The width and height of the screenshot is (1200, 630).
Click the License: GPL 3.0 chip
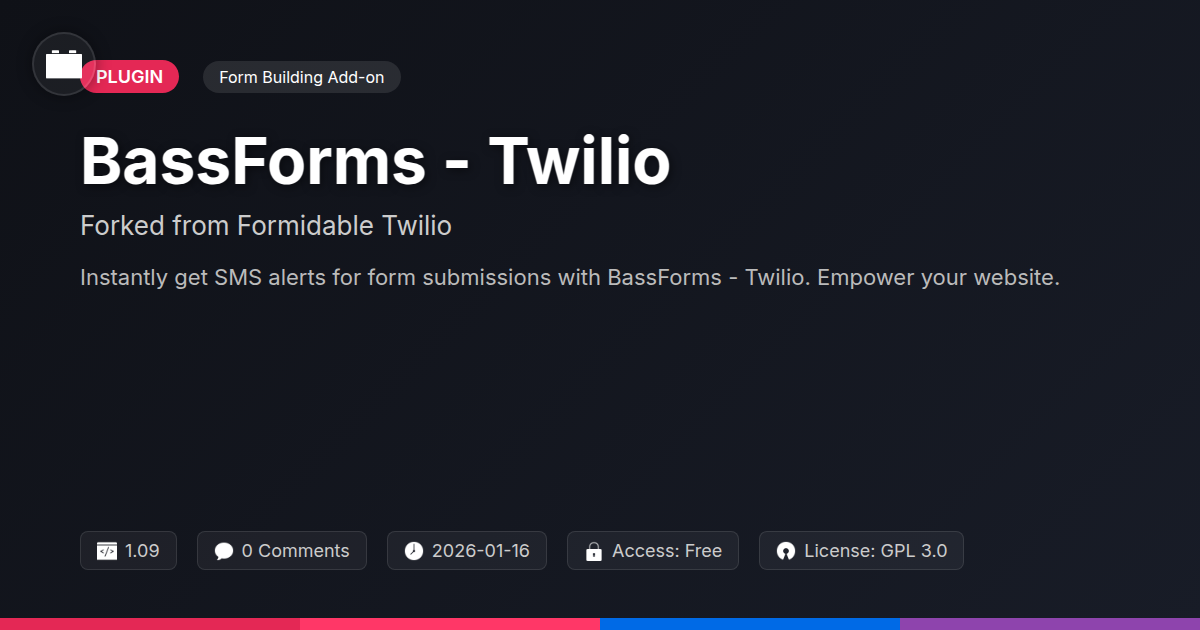861,551
